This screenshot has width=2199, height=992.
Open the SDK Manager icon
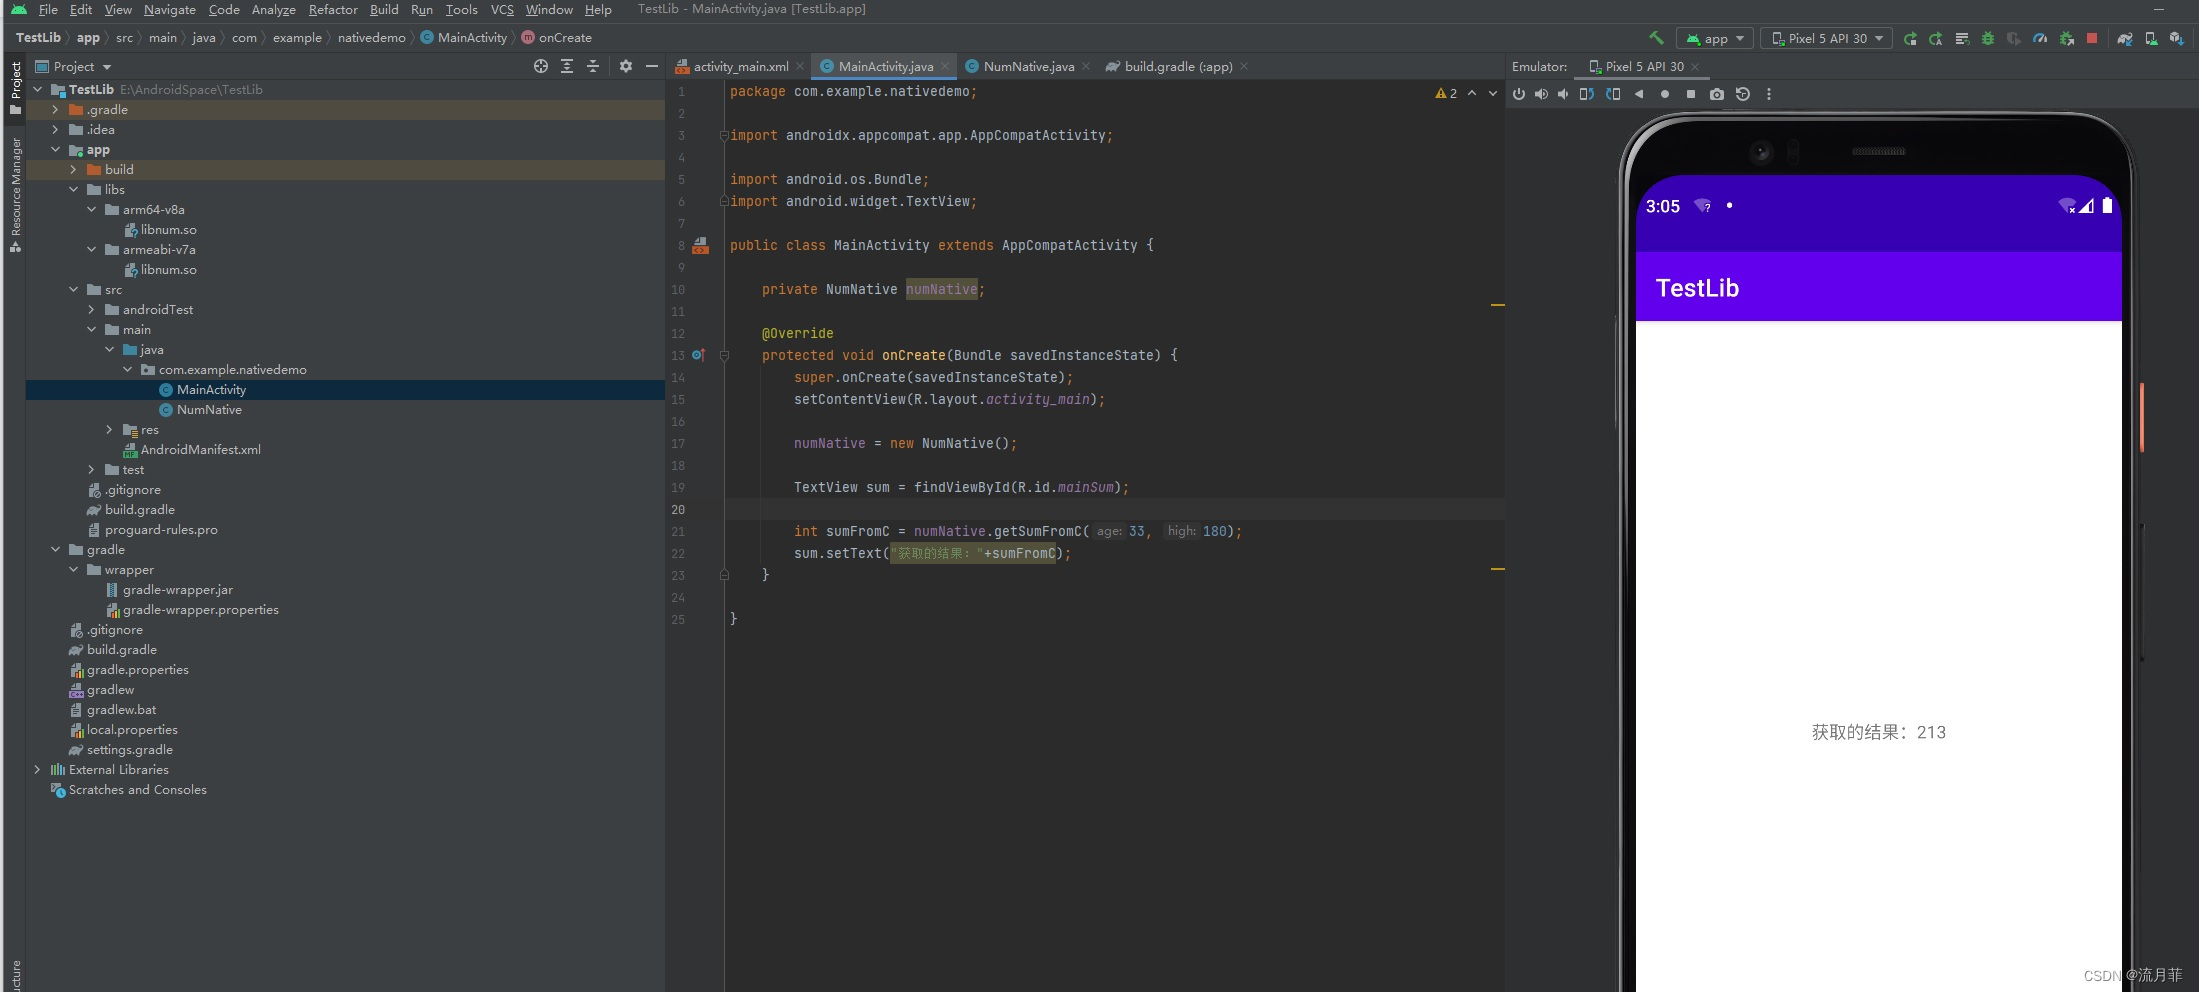(2177, 38)
